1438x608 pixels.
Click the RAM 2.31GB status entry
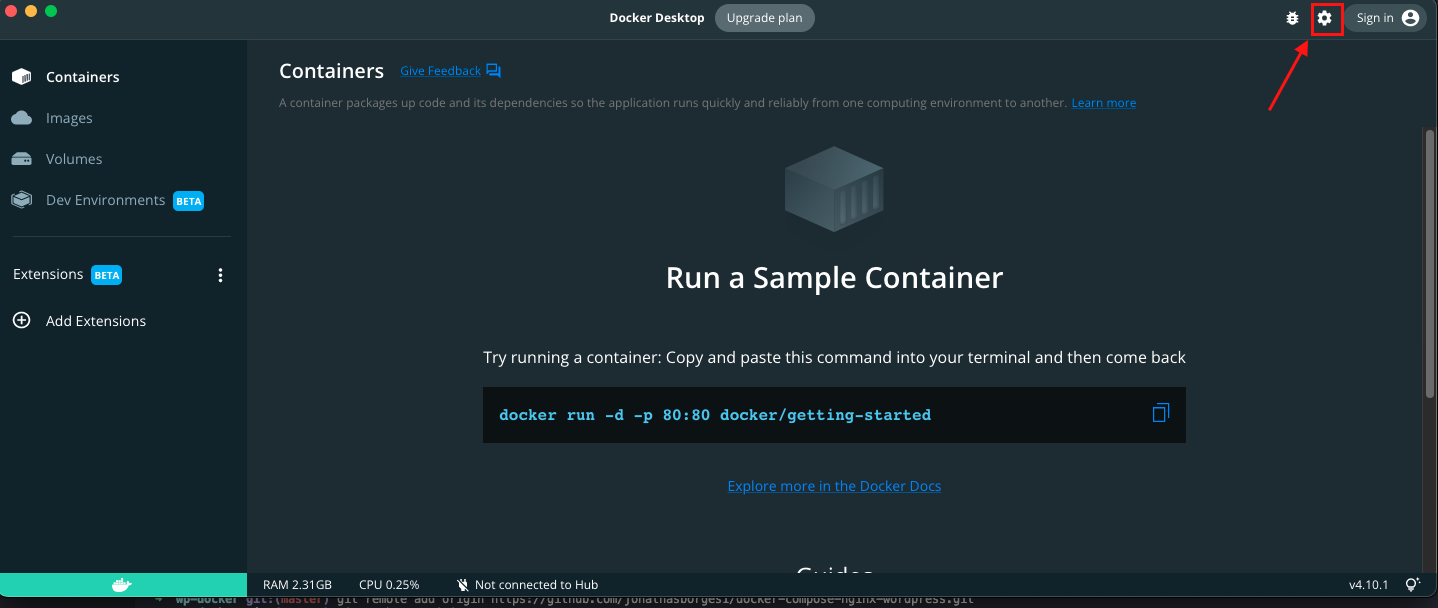297,585
